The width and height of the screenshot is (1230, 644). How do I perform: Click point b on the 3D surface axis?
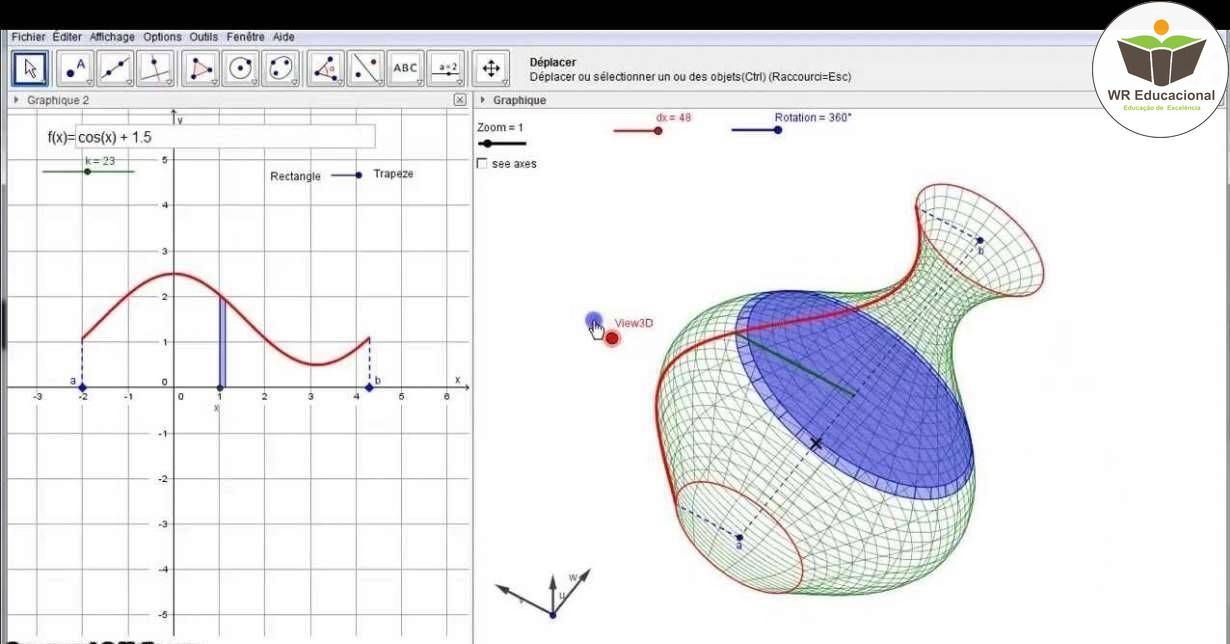point(980,240)
